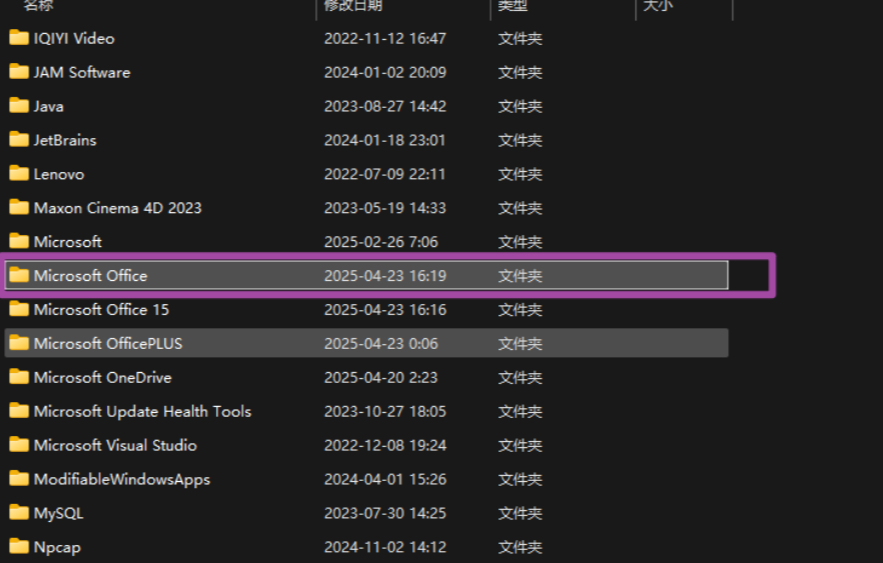Click the Microsoft OneDrive folder name
883x563 pixels.
[x=102, y=377]
